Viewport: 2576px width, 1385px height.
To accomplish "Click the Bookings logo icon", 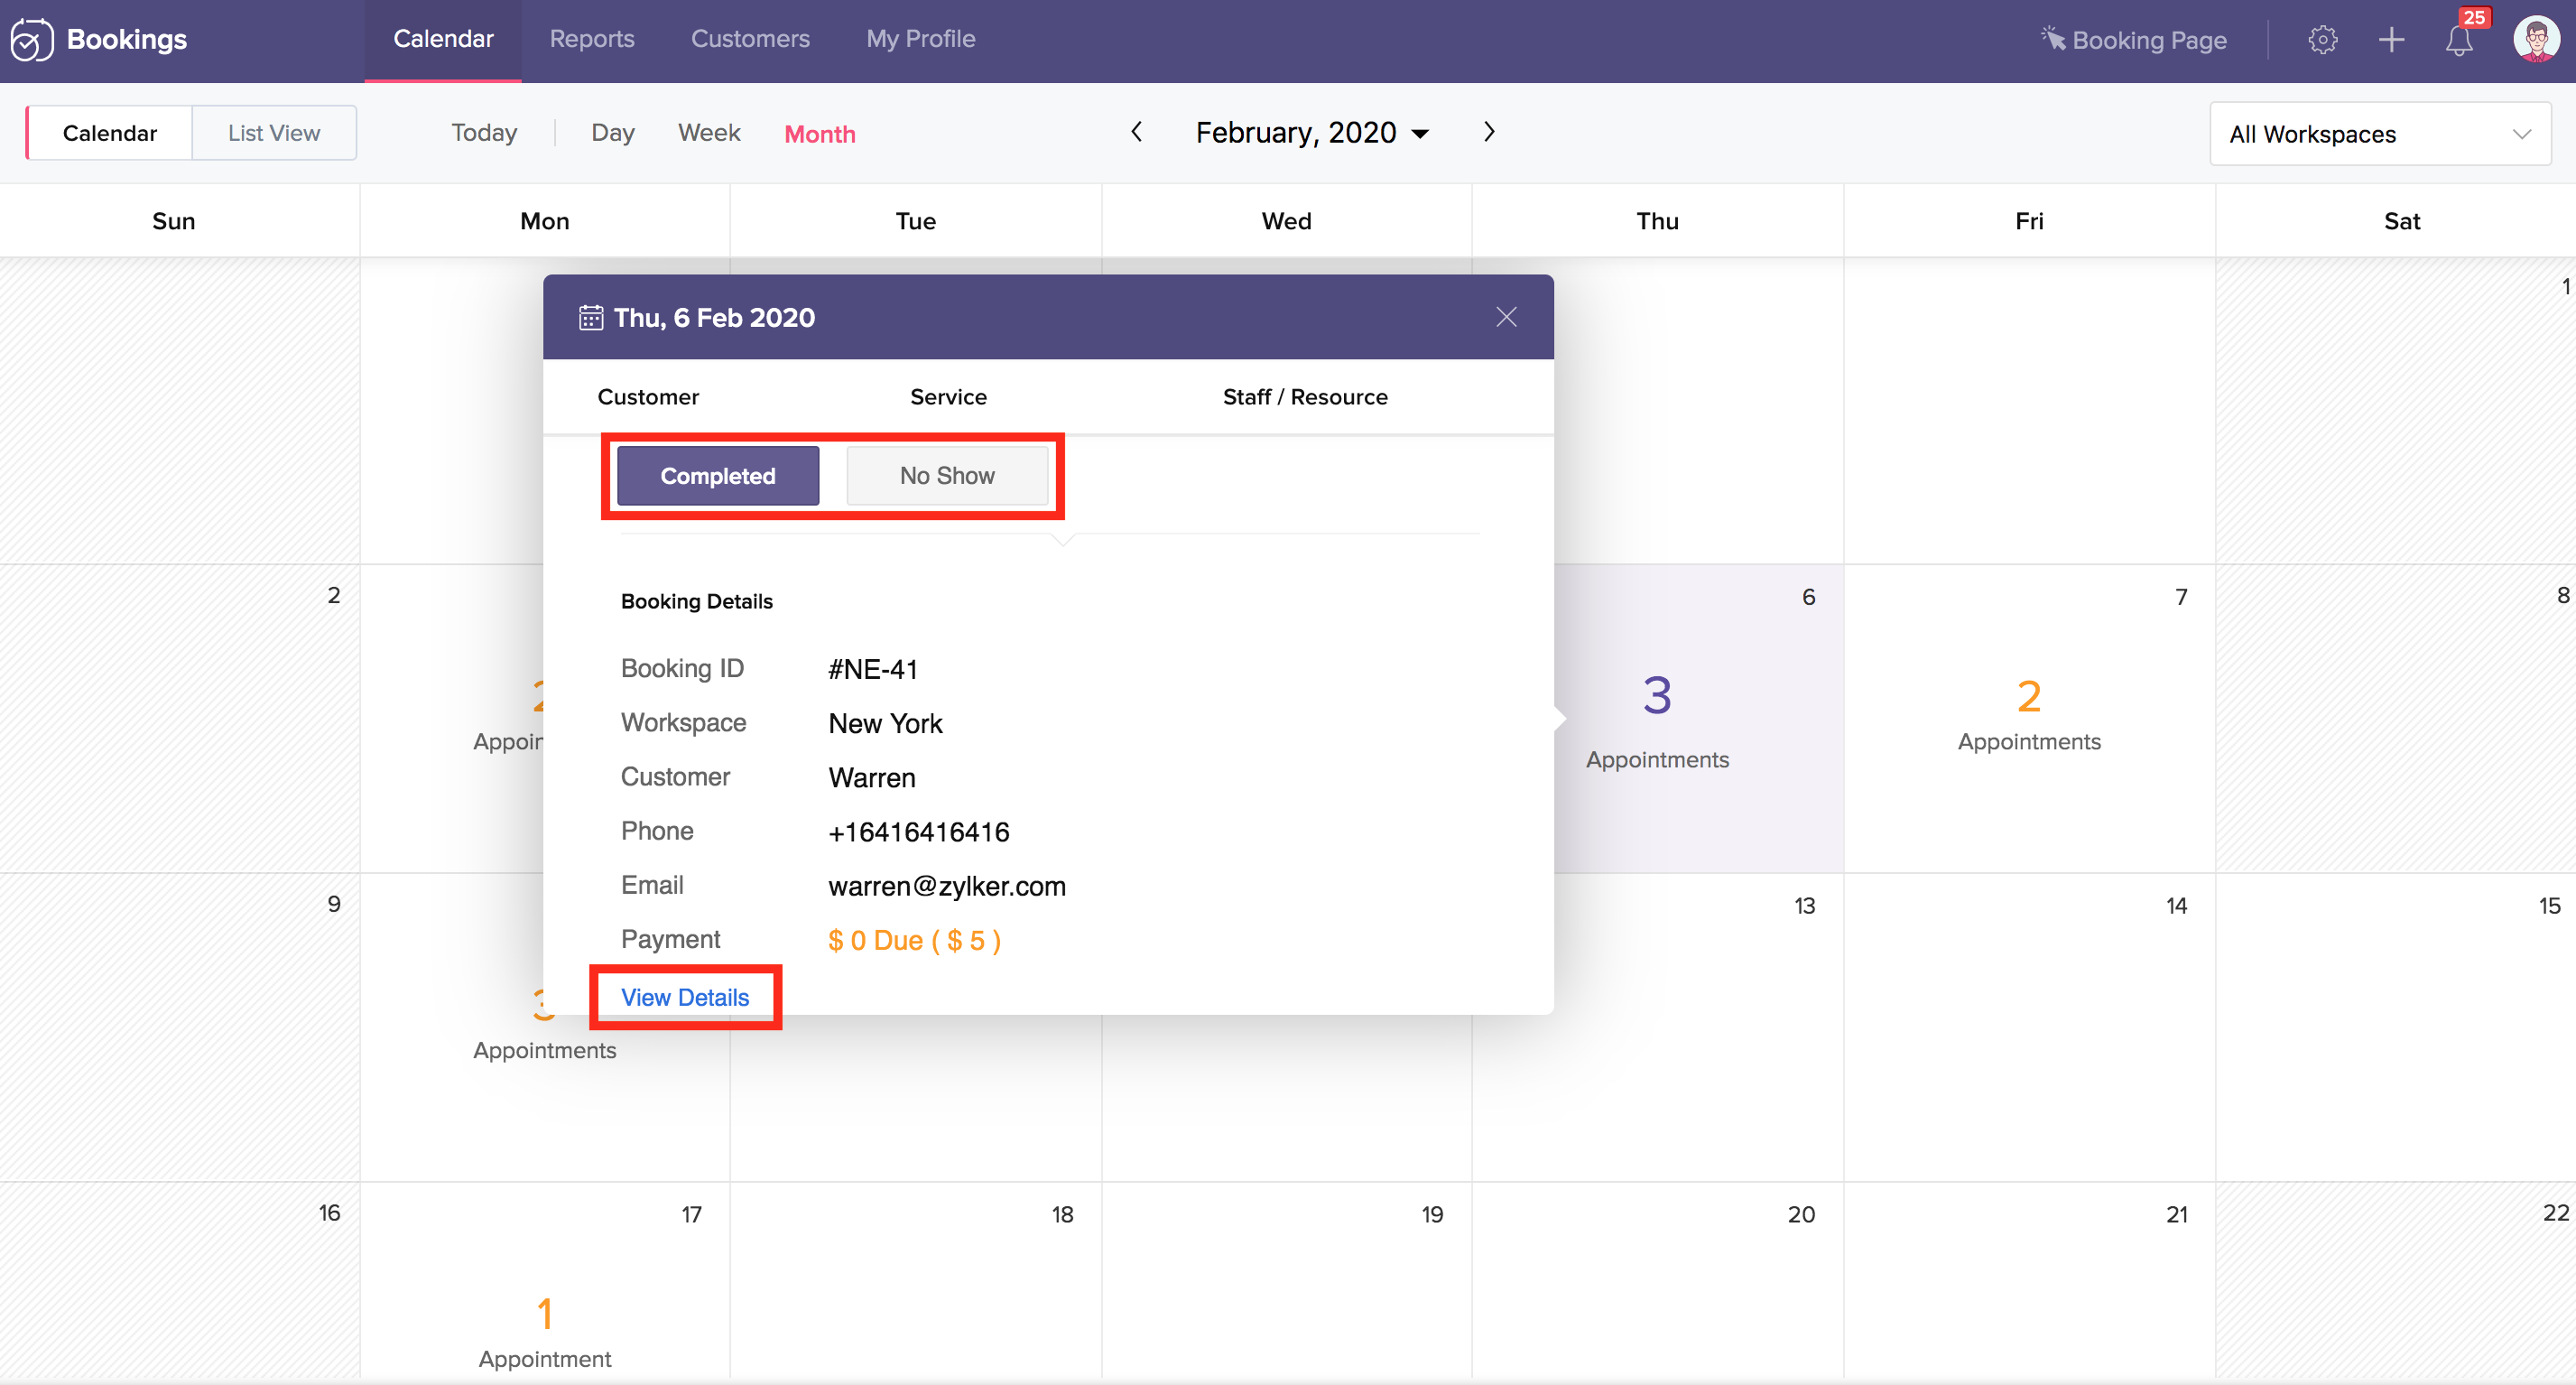I will click(32, 40).
